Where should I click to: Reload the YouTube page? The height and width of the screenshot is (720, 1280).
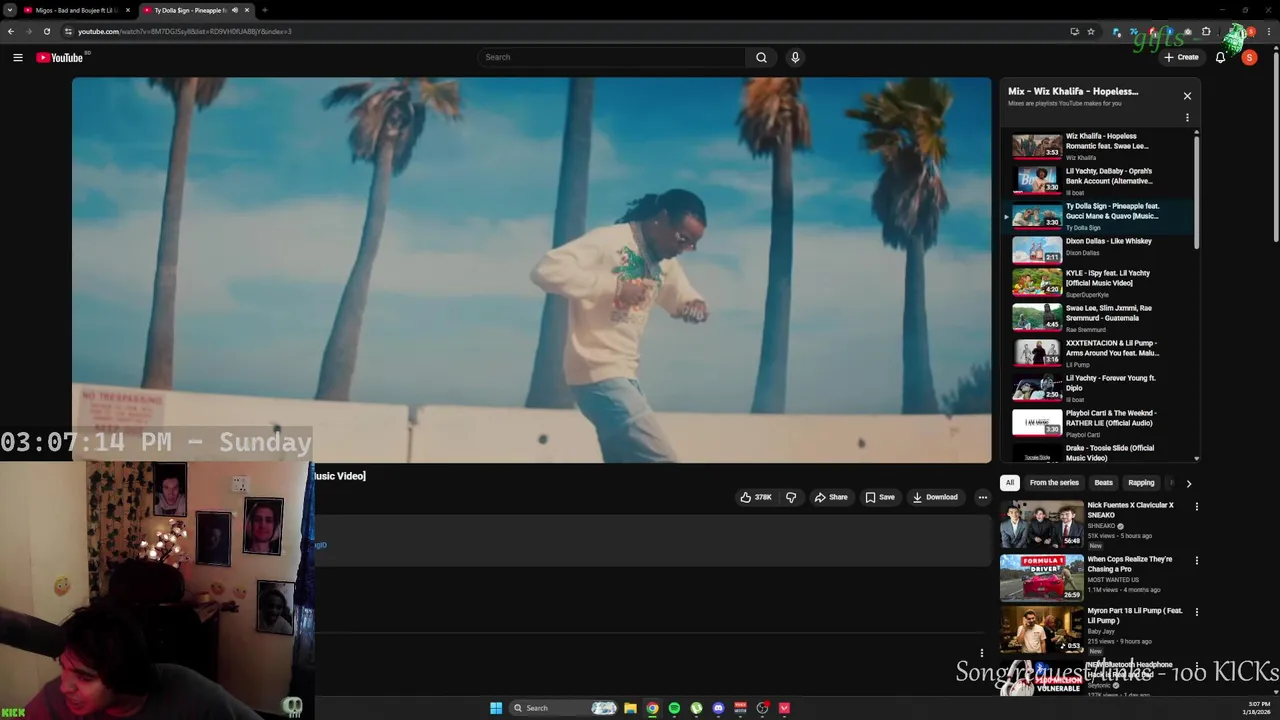(46, 31)
